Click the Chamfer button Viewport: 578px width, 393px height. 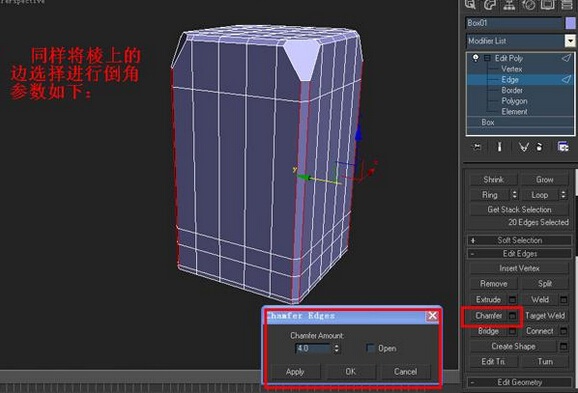pyautogui.click(x=488, y=316)
